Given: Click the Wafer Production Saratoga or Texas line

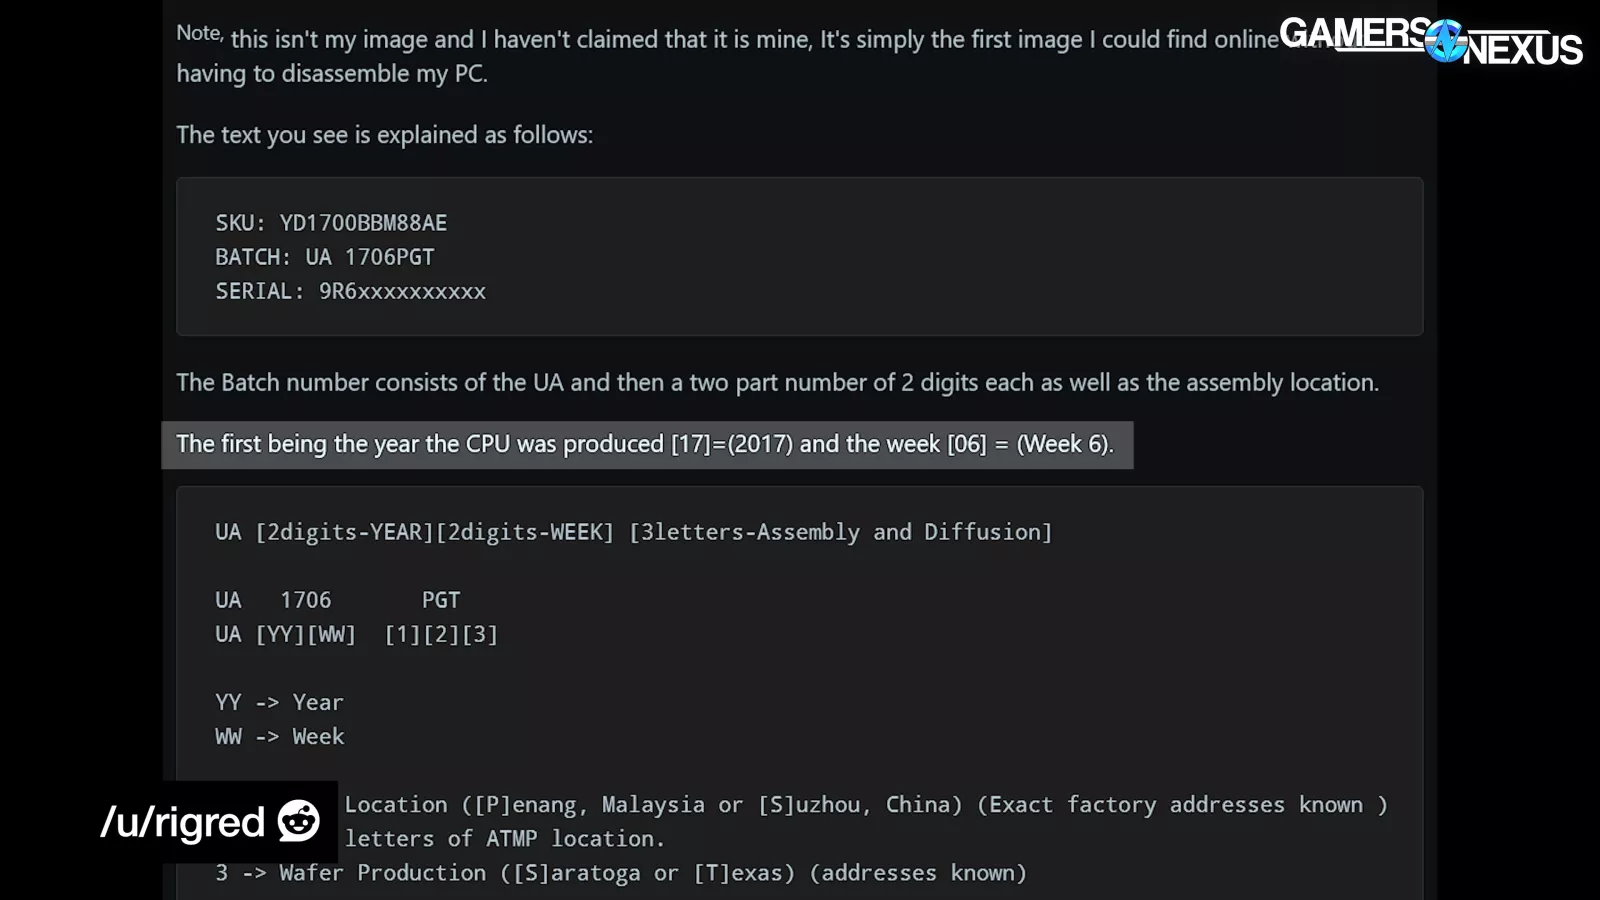Looking at the screenshot, I should coord(620,873).
